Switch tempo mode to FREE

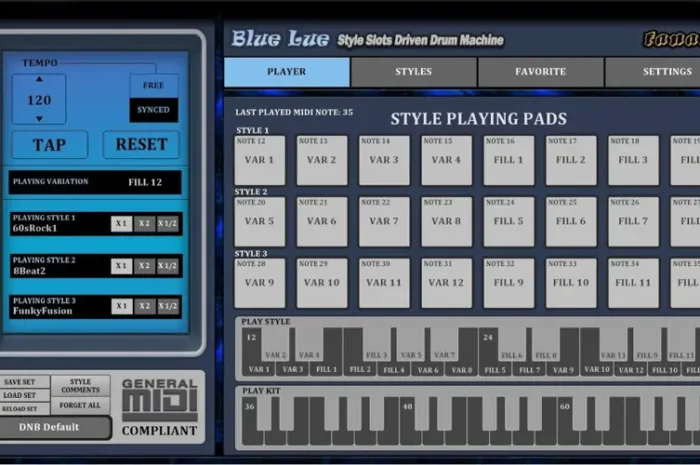coord(154,85)
